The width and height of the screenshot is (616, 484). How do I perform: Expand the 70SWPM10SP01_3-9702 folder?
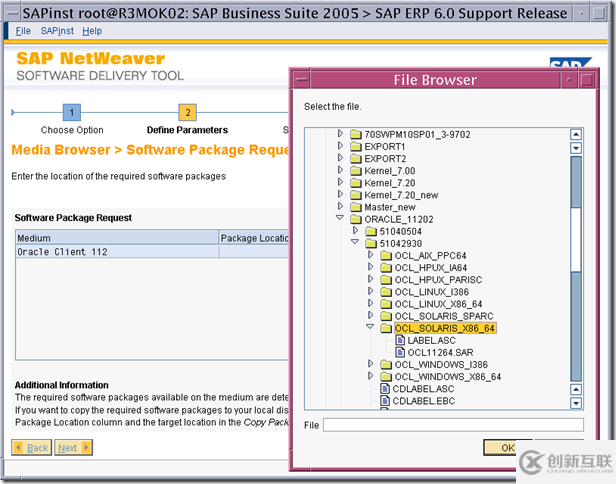pyautogui.click(x=340, y=134)
